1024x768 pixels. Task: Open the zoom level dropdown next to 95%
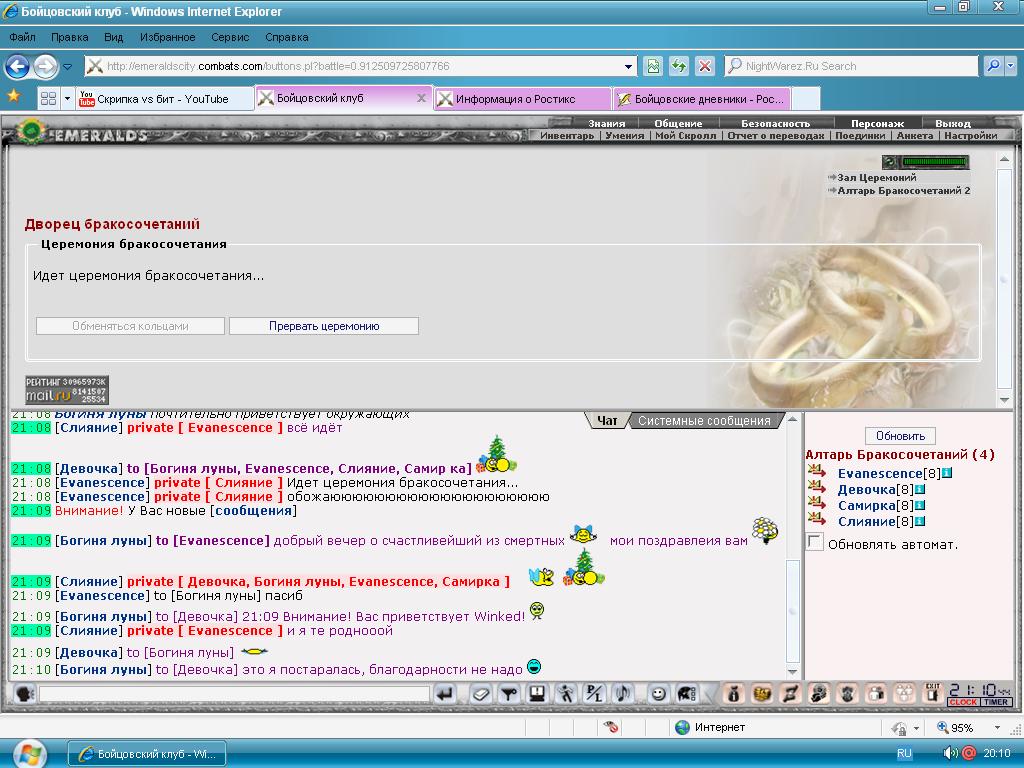point(997,728)
